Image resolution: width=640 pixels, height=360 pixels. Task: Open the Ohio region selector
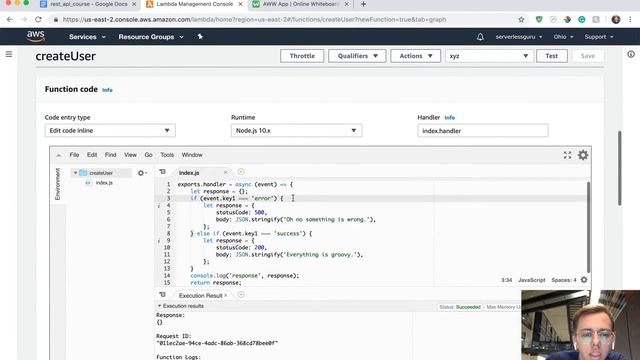[x=563, y=37]
